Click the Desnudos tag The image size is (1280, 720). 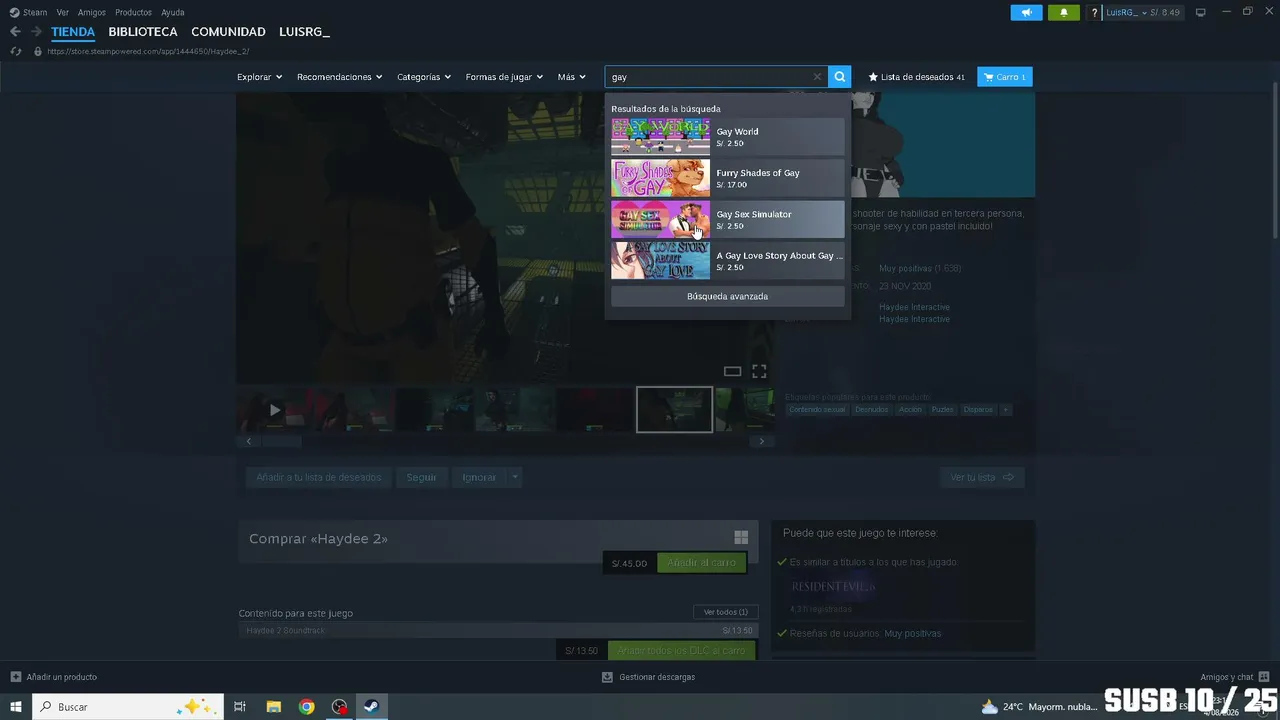click(871, 410)
